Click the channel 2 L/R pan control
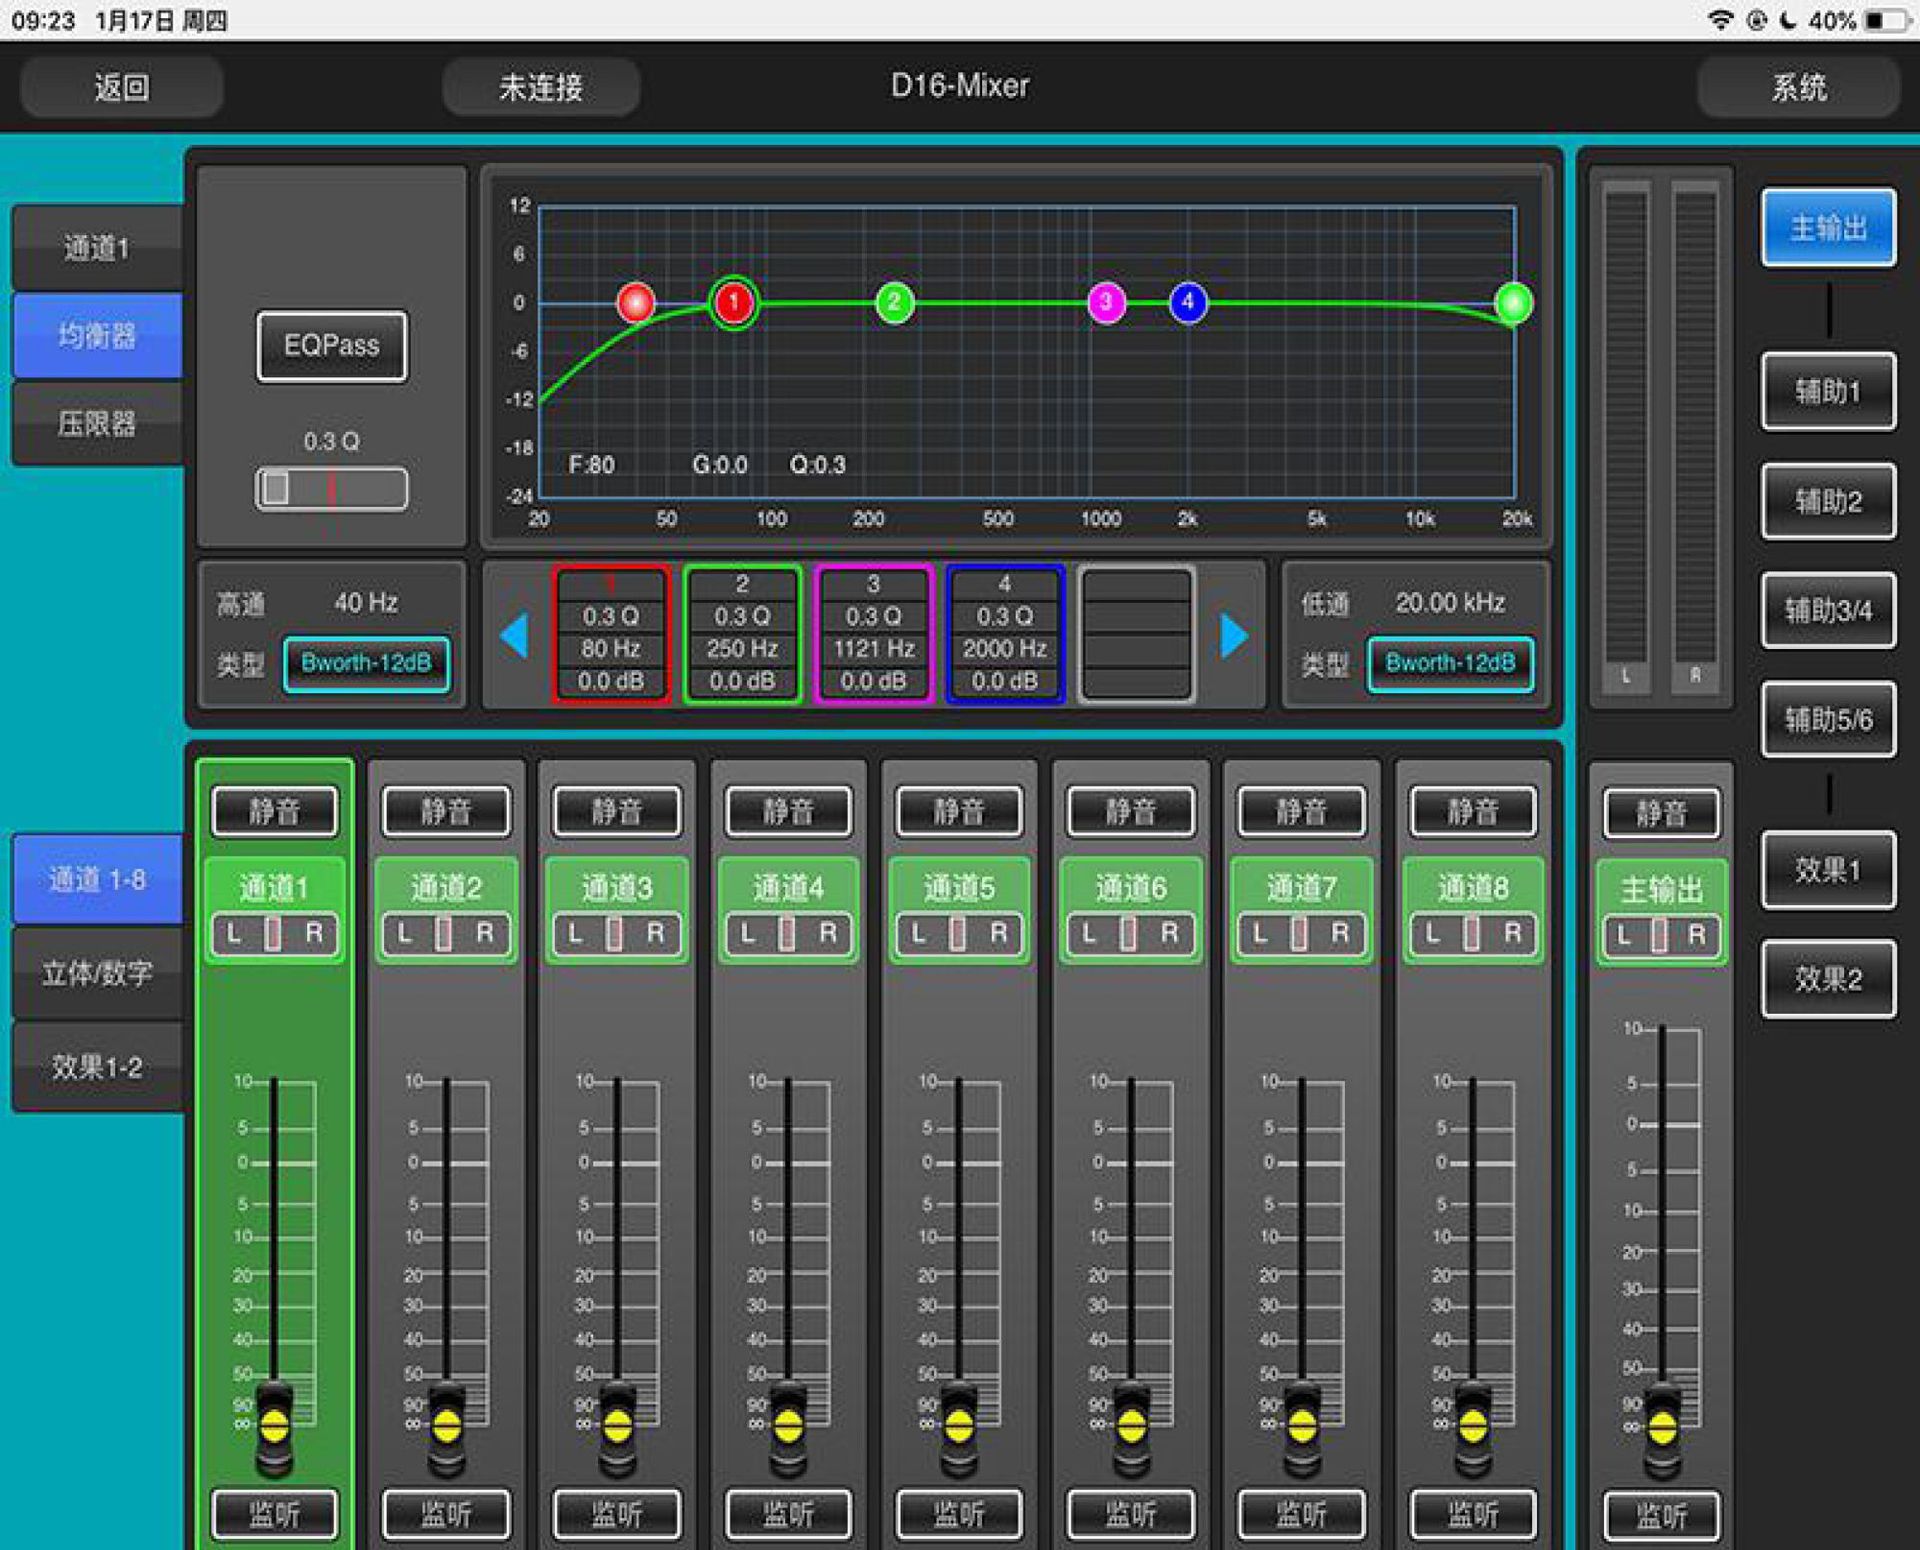1920x1550 pixels. 445,934
